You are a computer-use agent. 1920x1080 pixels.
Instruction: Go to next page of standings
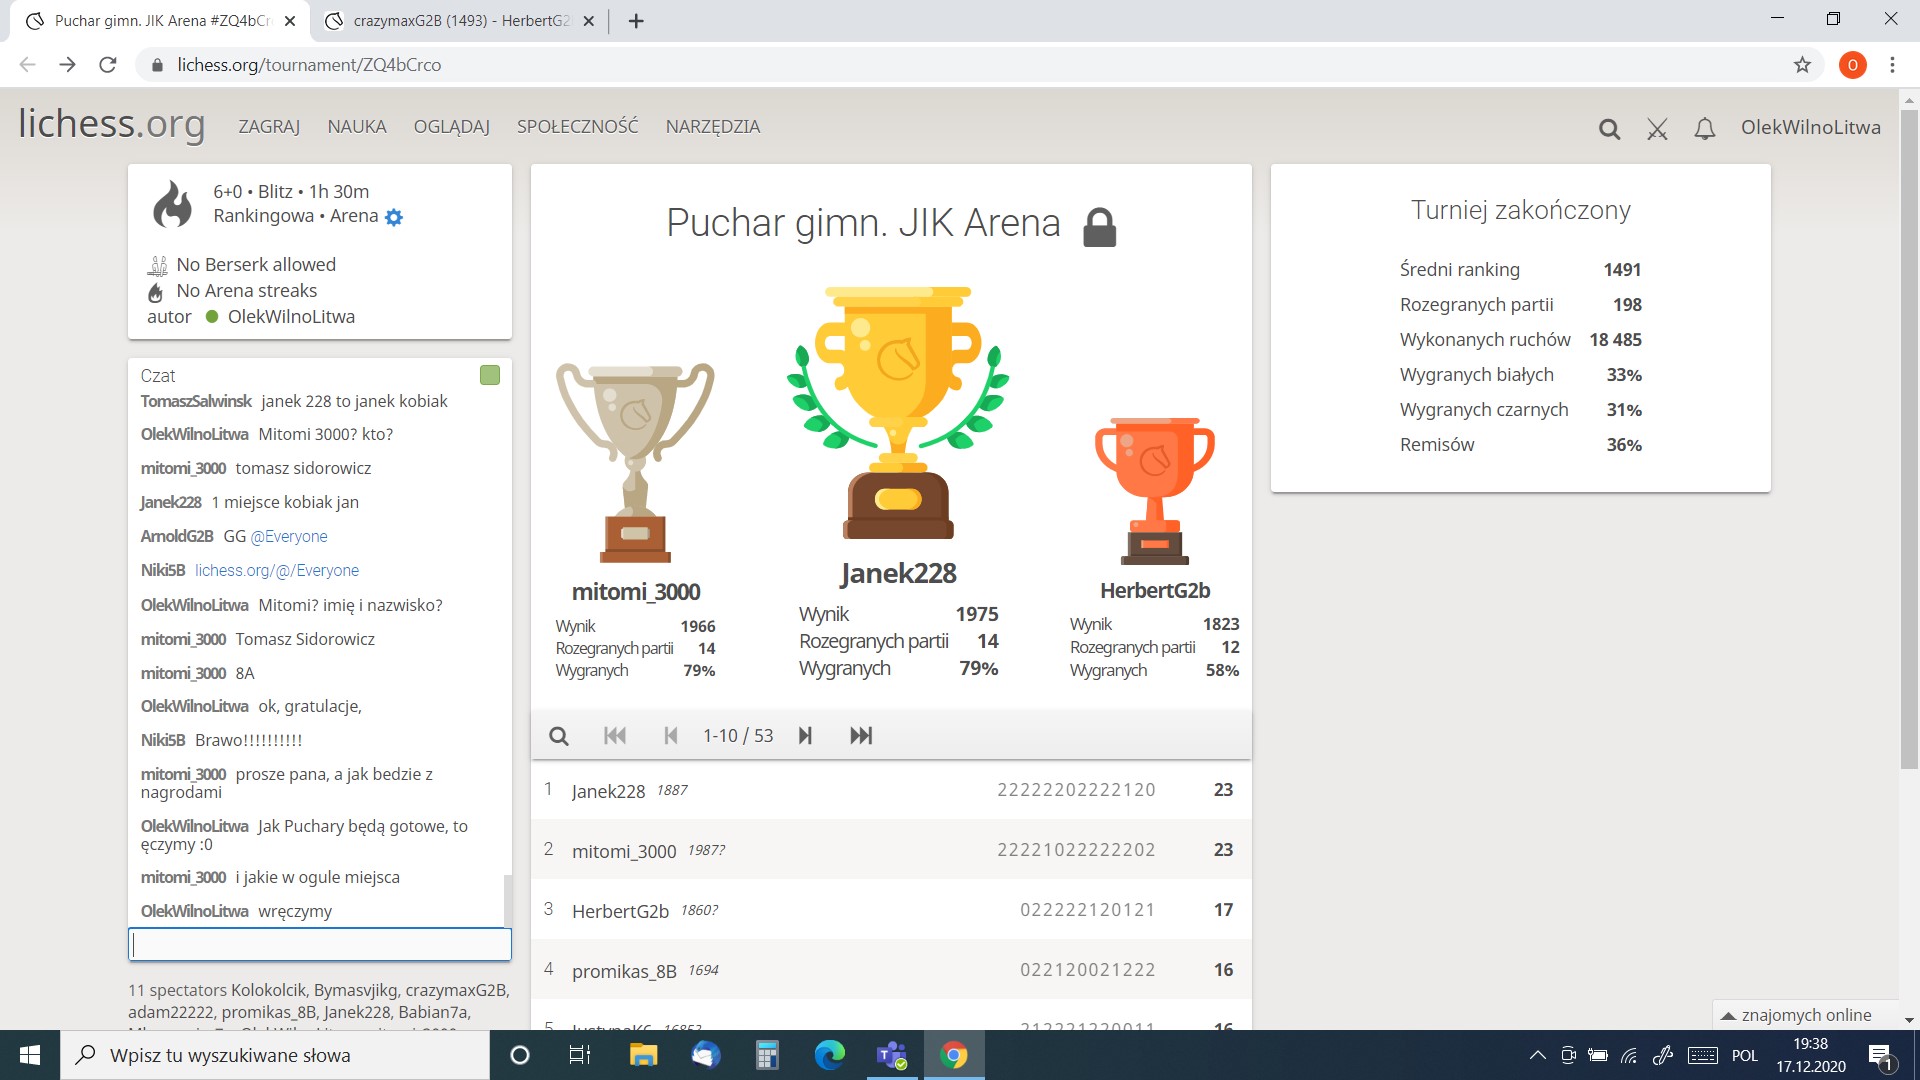tap(805, 736)
